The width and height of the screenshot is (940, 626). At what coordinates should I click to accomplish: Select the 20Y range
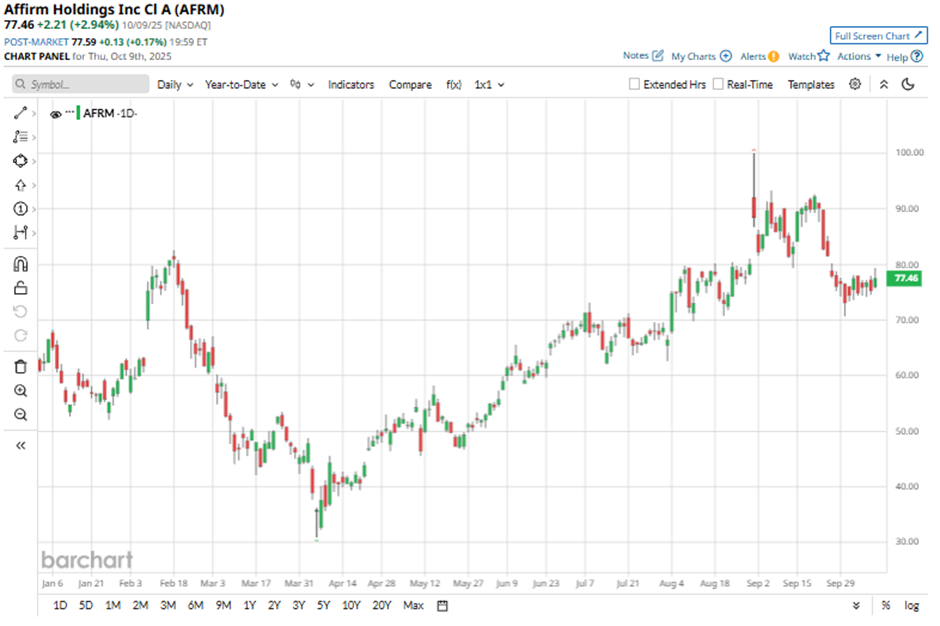[382, 605]
